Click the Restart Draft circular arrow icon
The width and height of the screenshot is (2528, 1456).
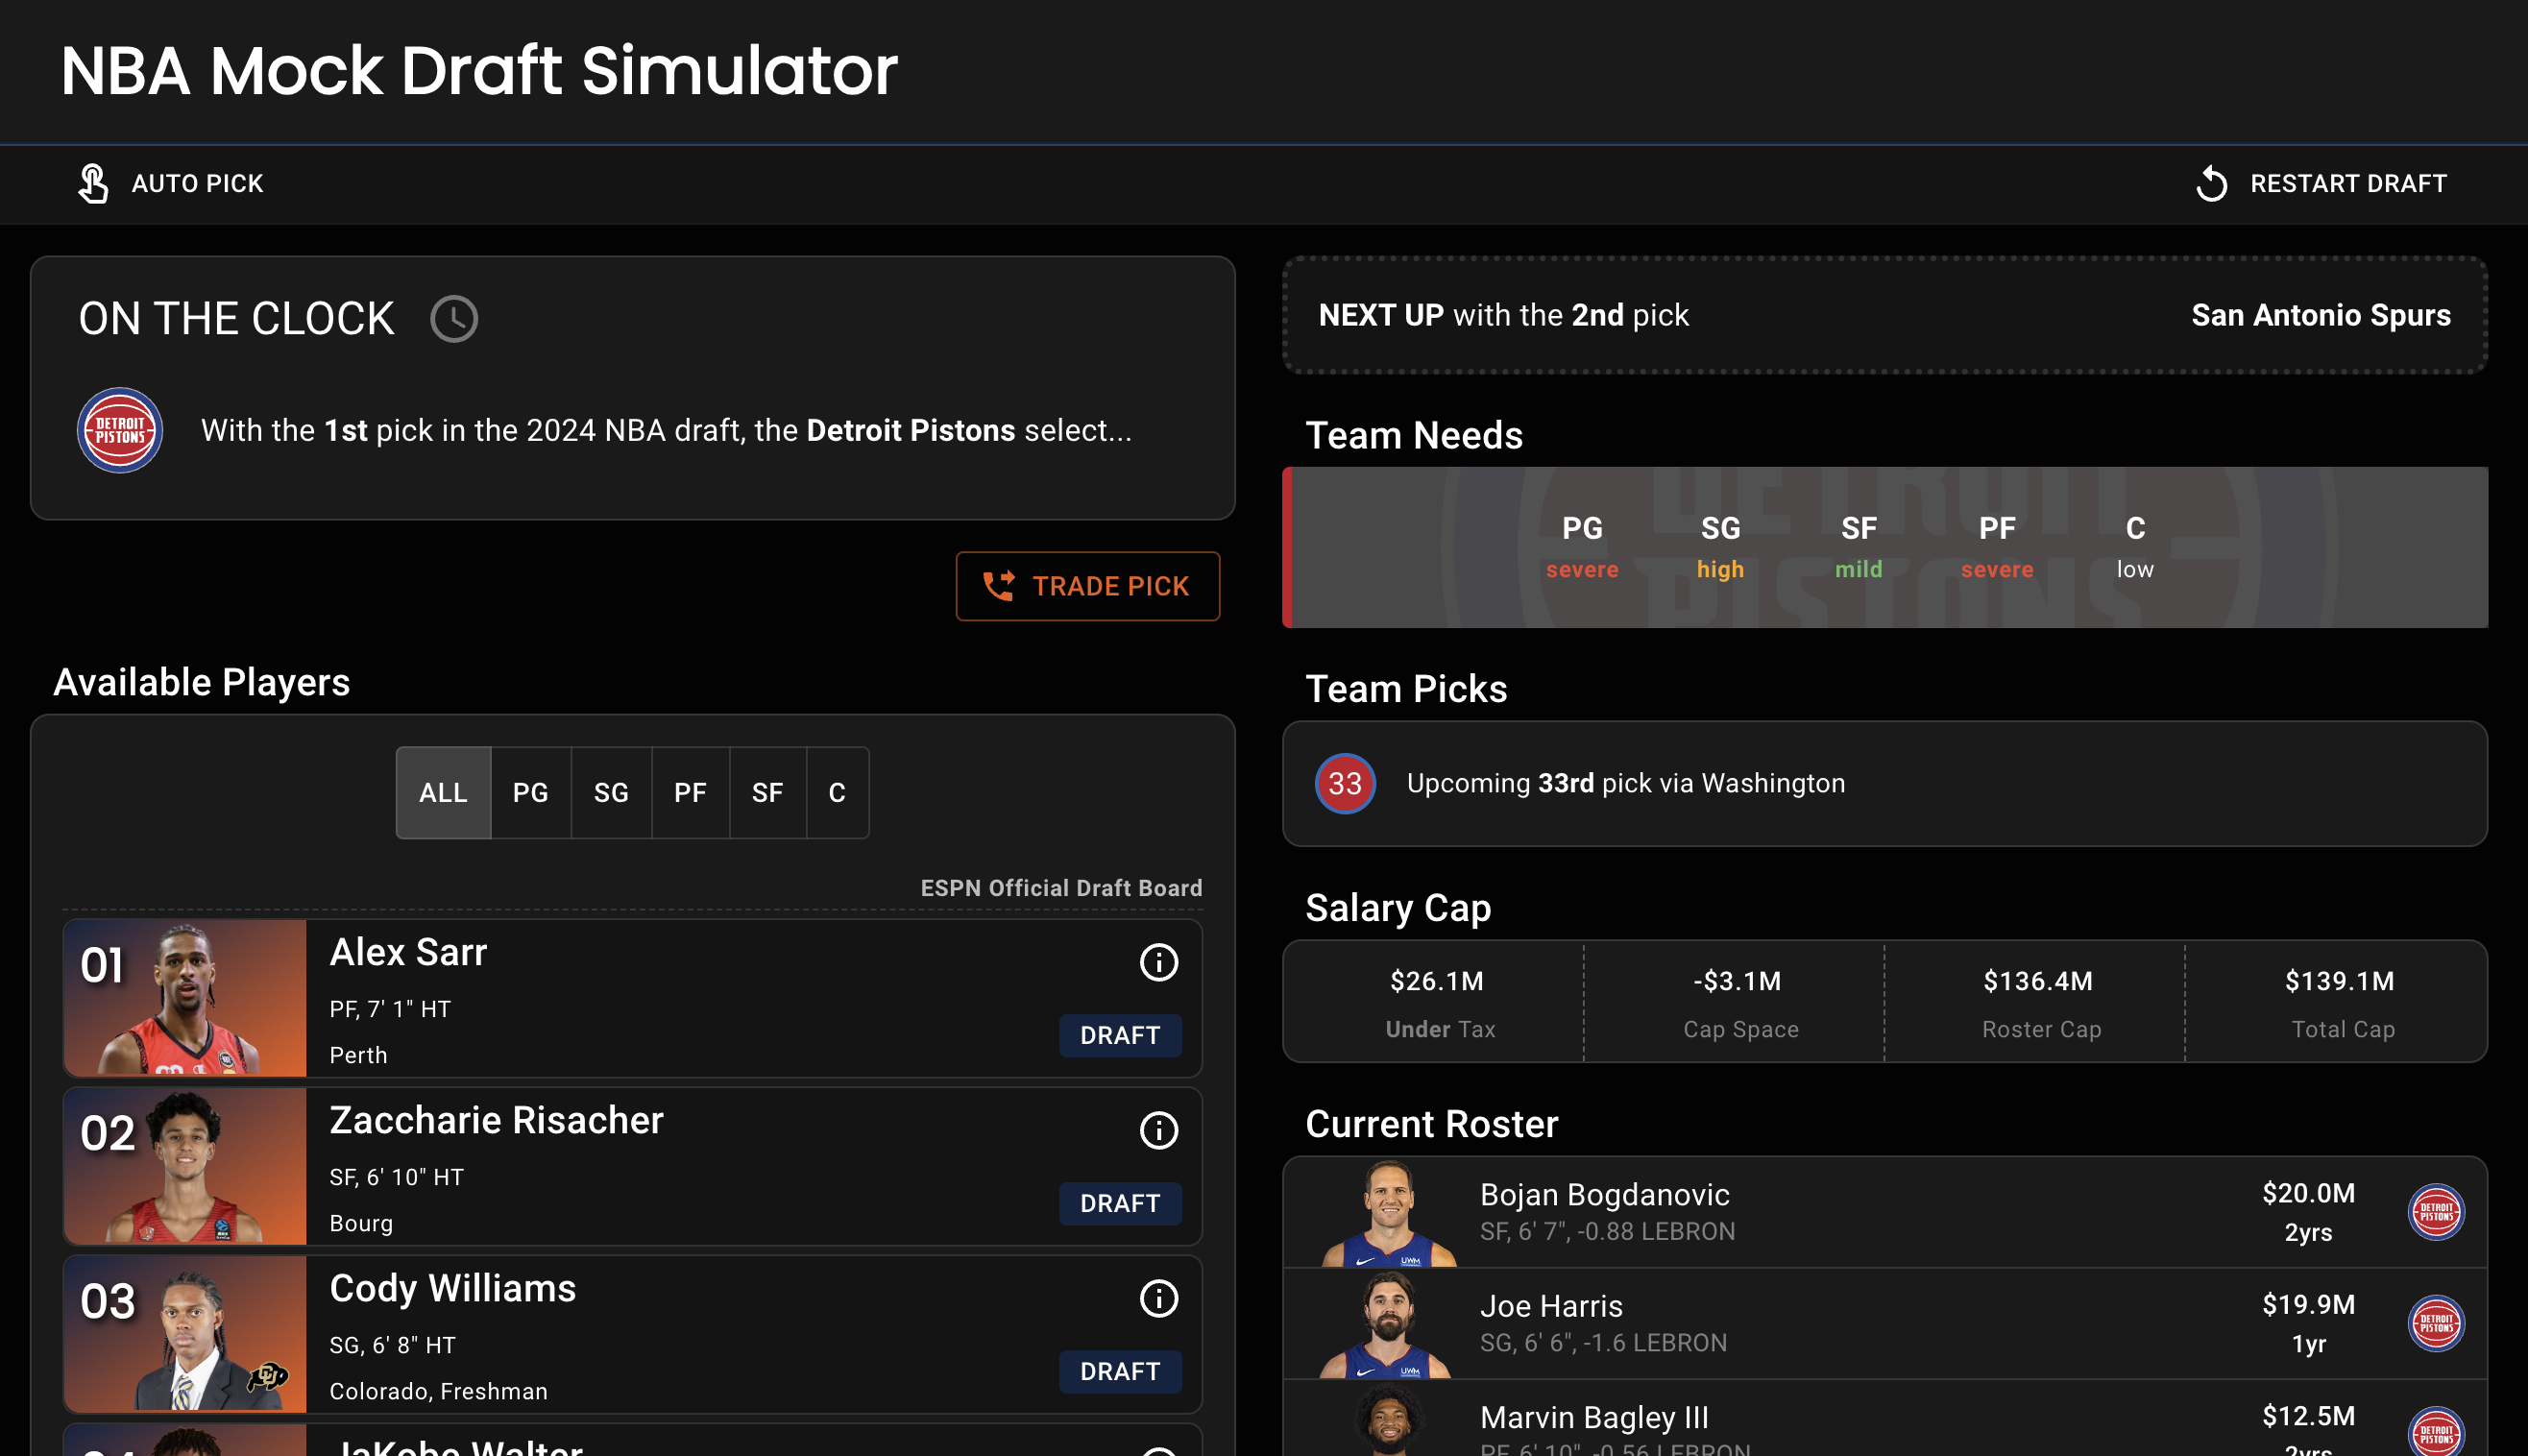(2211, 184)
